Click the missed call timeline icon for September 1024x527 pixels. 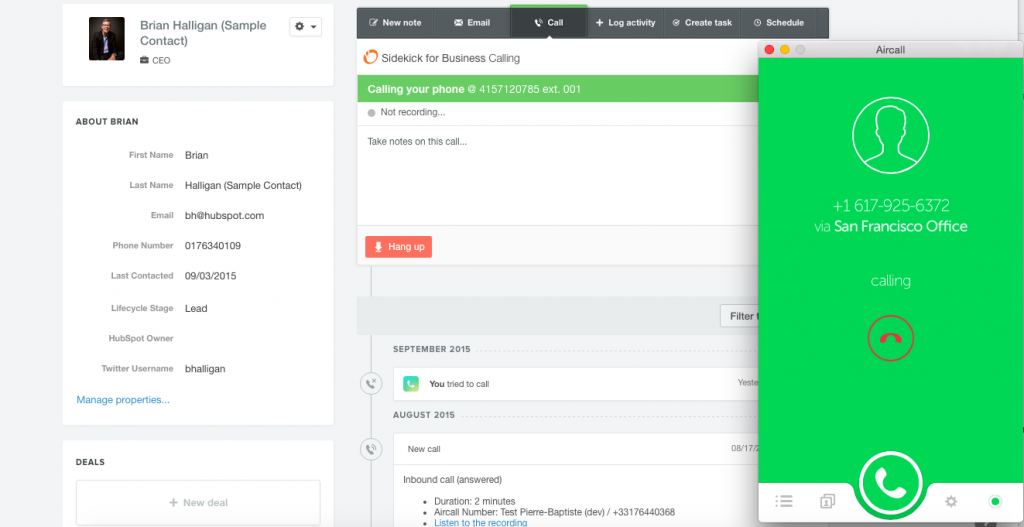[x=371, y=383]
